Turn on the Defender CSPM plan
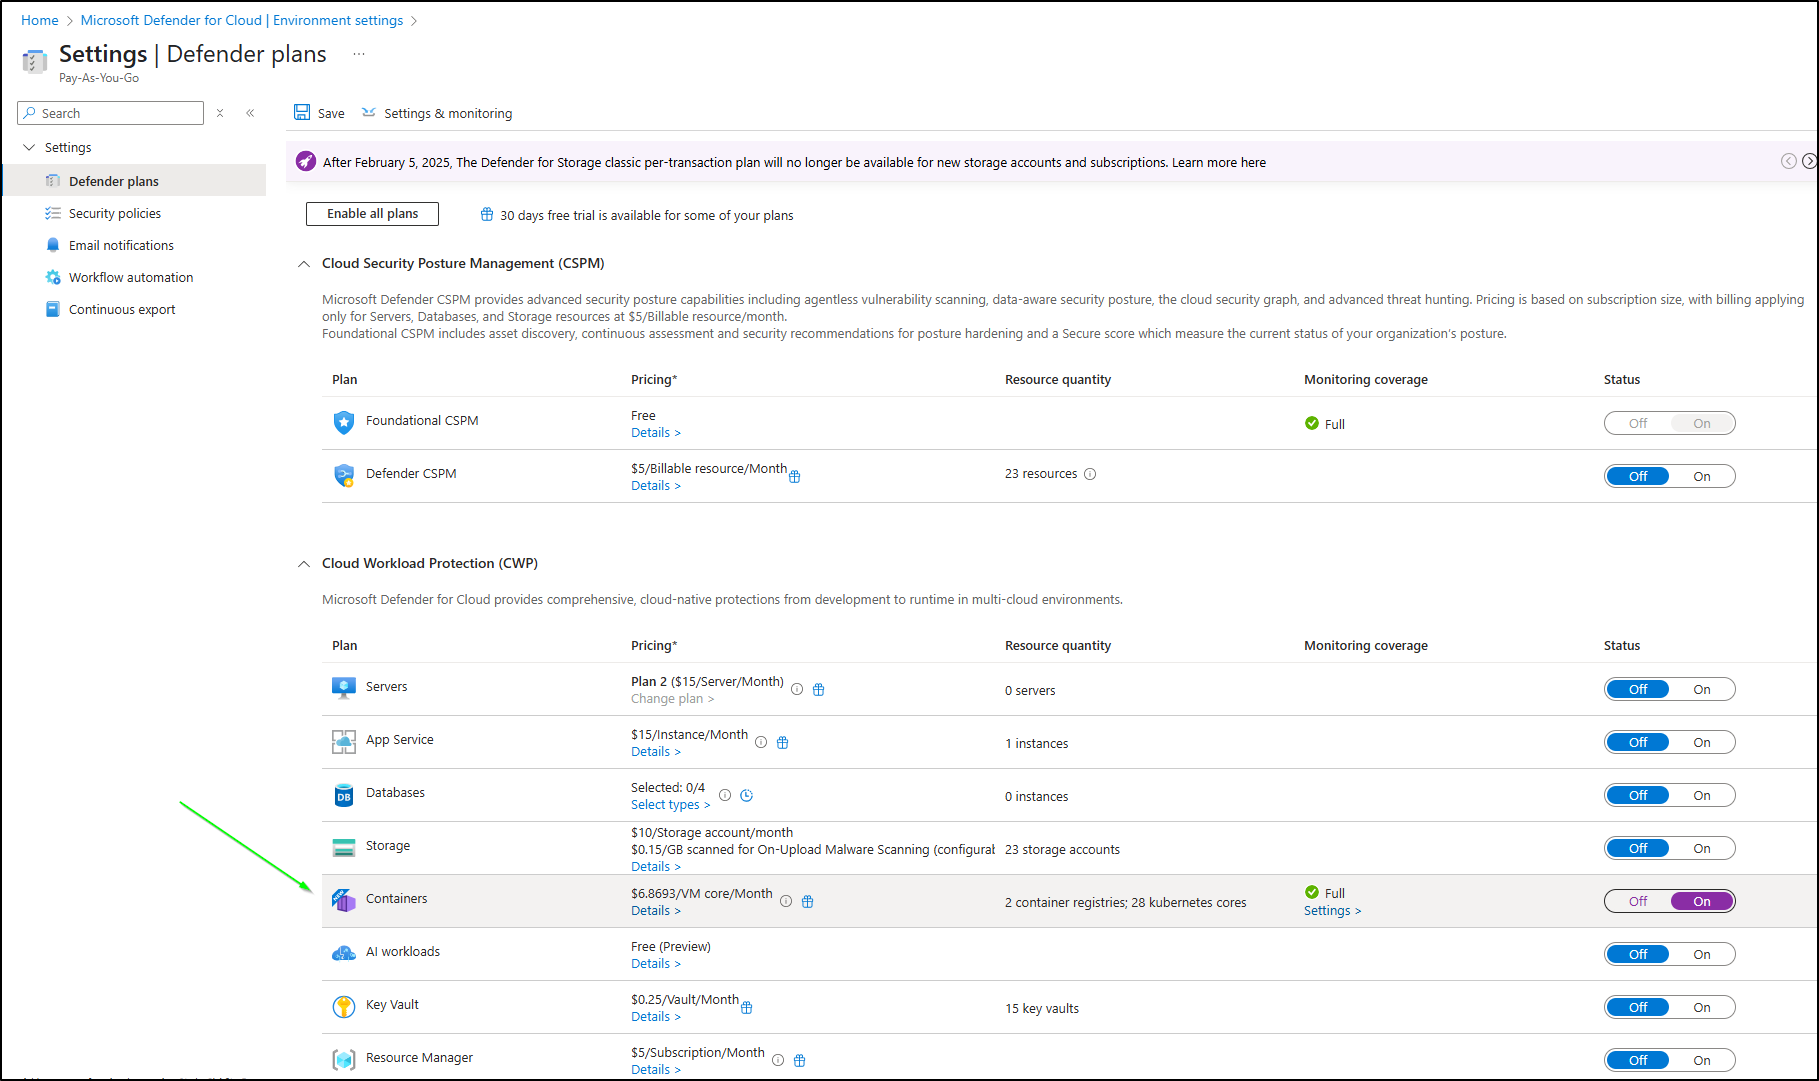Viewport: 1819px width, 1081px height. tap(1701, 477)
